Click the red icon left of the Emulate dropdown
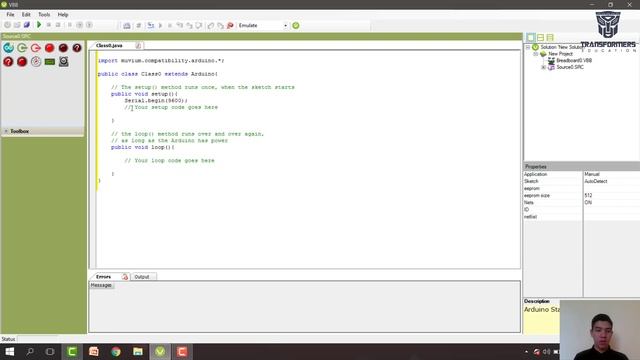This screenshot has height=360, width=640. [x=230, y=25]
